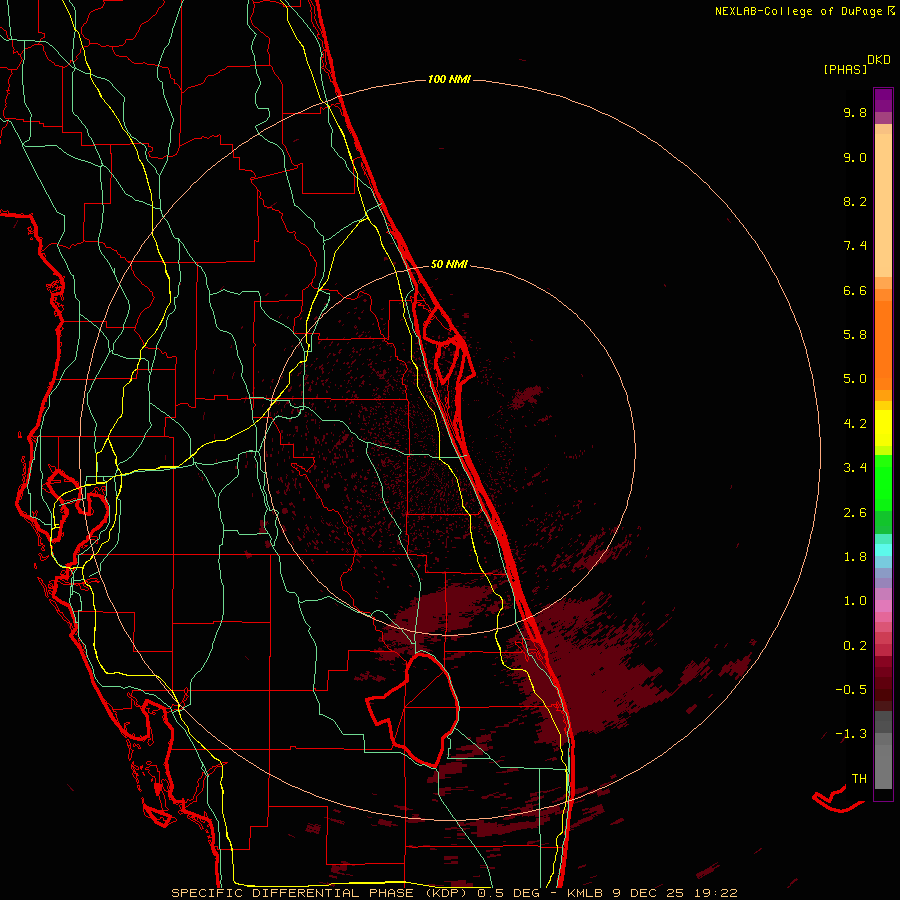Viewport: 900px width, 900px height.
Task: Pick the gray band at the legend bottom
Action: 883,767
